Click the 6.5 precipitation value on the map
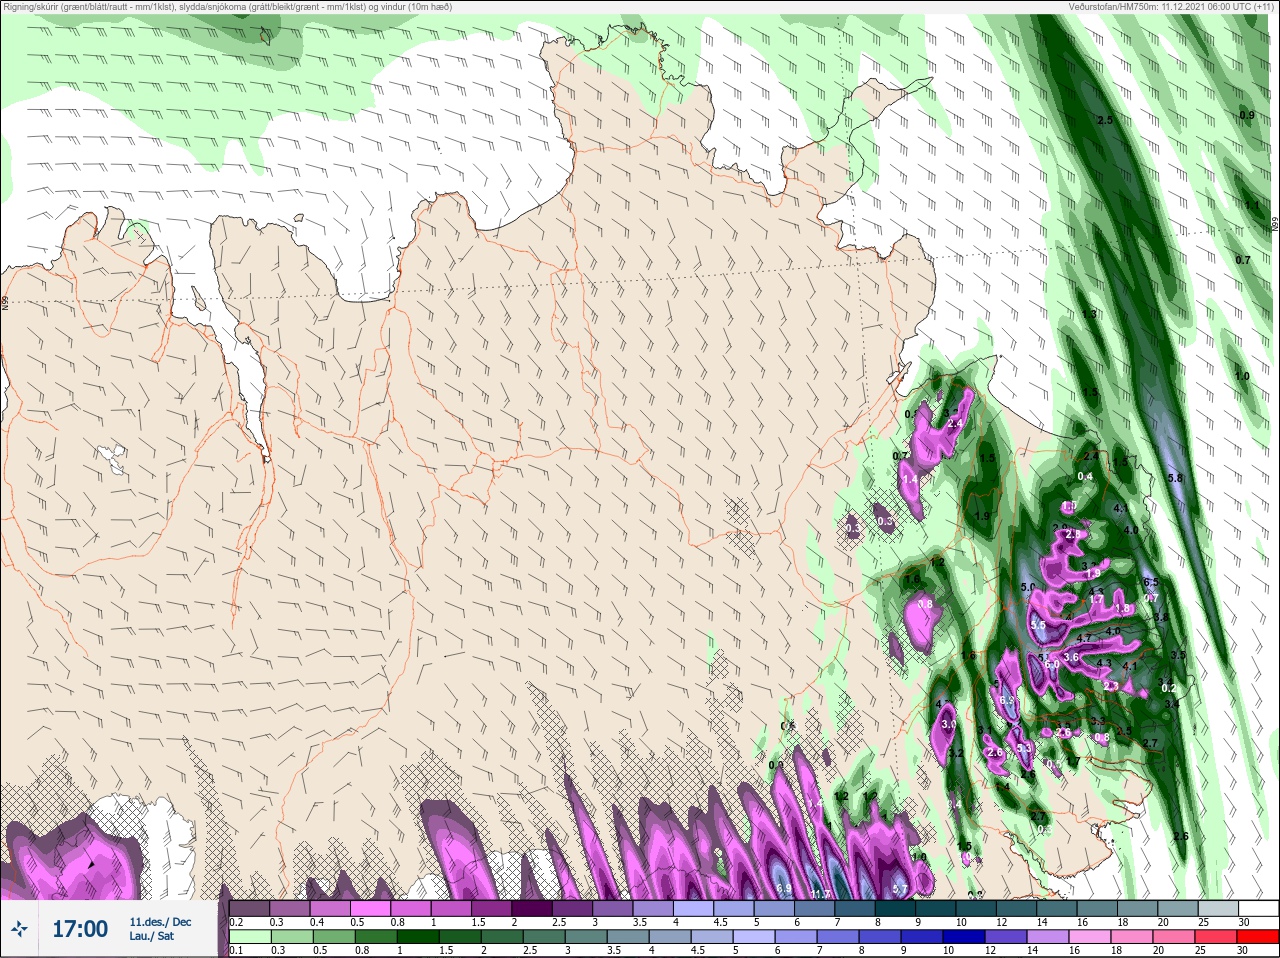1280x958 pixels. 1151,582
